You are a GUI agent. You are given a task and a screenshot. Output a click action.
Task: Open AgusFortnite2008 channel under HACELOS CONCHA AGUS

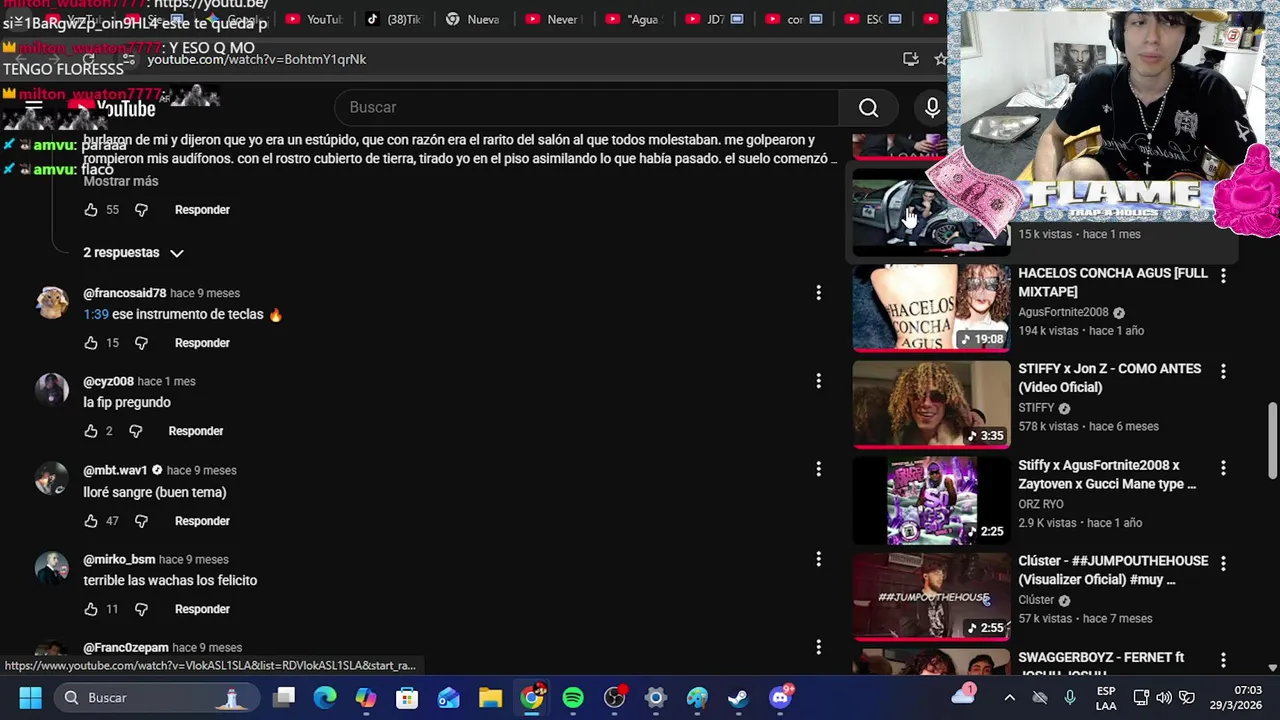point(1063,312)
